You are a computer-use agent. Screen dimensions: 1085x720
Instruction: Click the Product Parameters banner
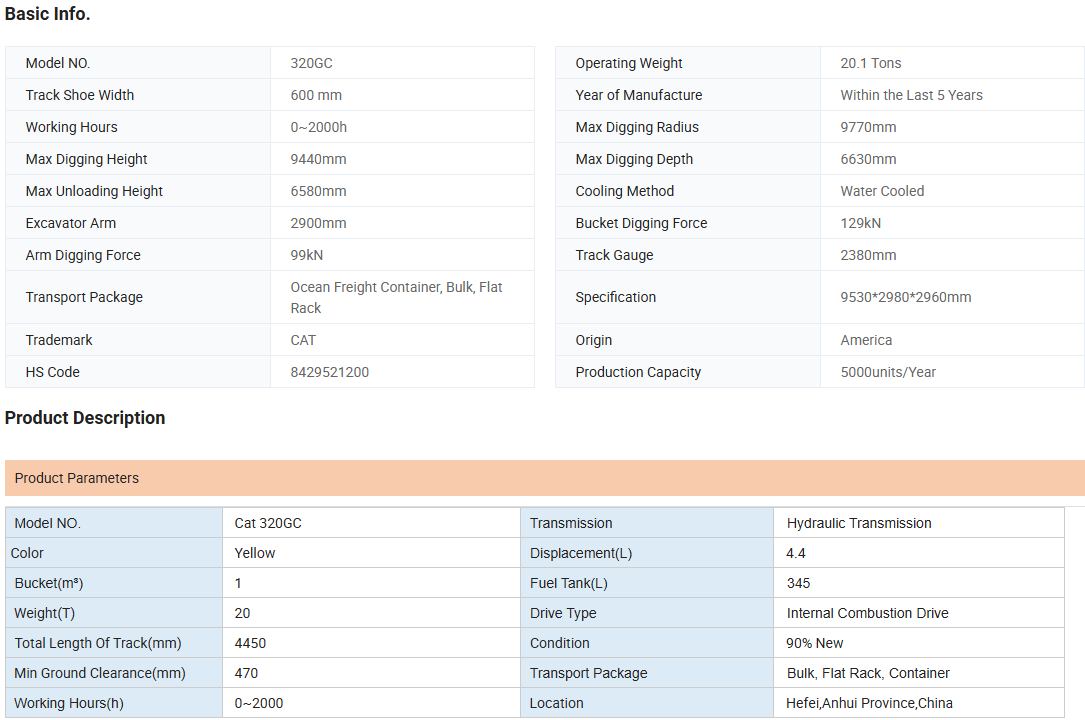(x=545, y=478)
